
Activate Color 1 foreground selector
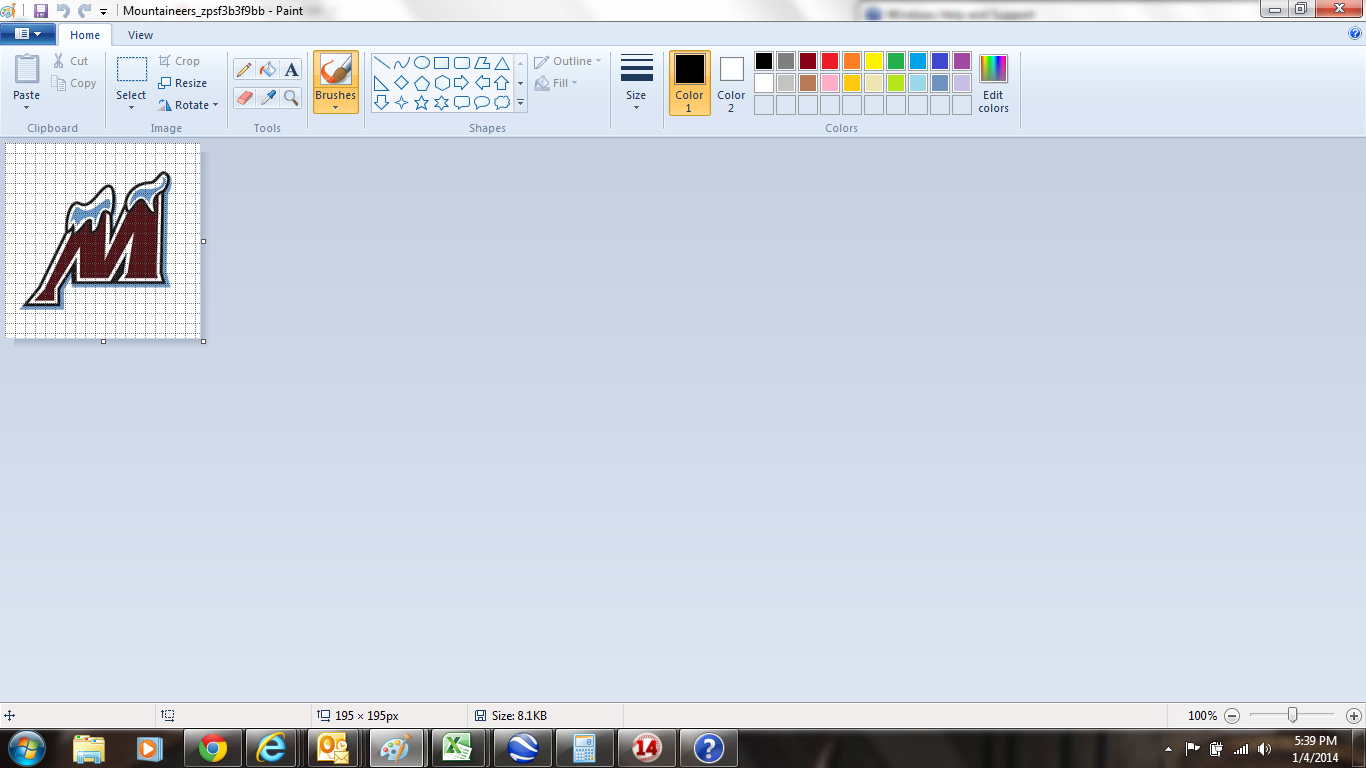click(x=689, y=83)
